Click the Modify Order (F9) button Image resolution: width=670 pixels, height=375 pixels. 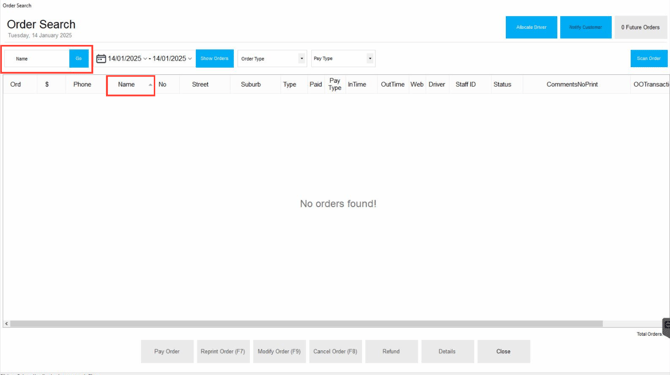(x=279, y=352)
